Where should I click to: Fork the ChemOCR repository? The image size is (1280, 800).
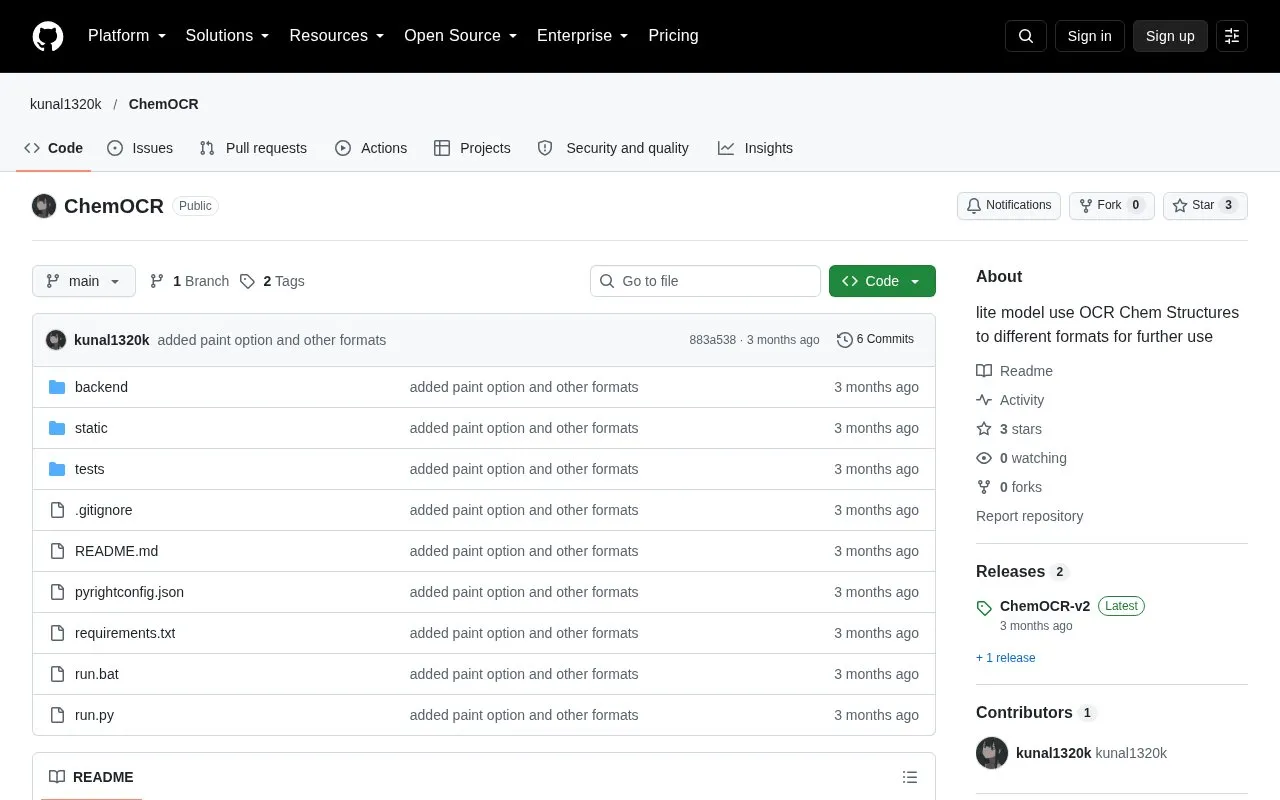tap(1112, 205)
